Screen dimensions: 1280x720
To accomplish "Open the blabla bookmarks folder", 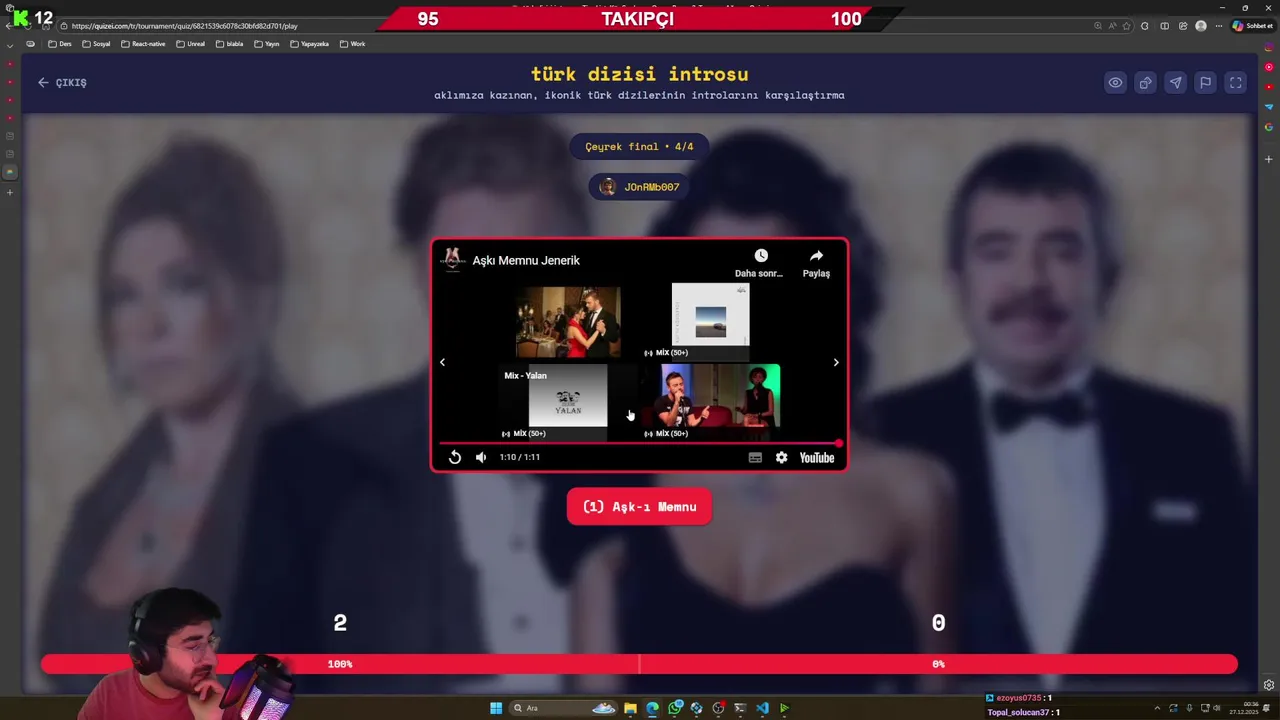I will 230,44.
